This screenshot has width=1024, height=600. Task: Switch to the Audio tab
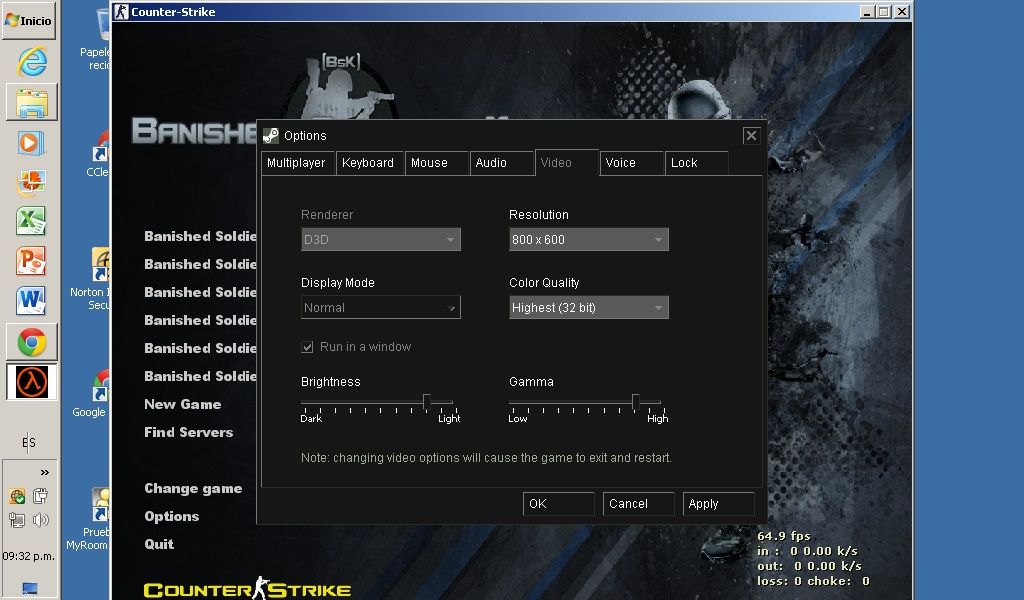click(491, 163)
